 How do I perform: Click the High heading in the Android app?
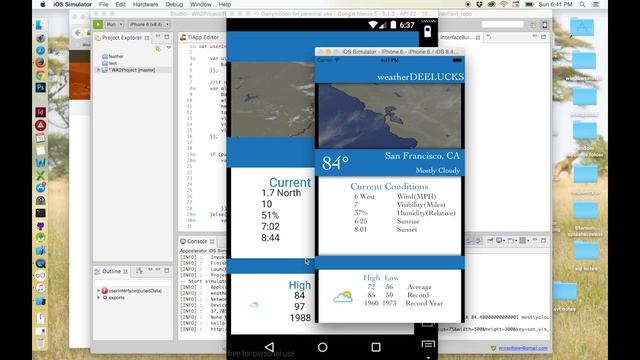[300, 285]
